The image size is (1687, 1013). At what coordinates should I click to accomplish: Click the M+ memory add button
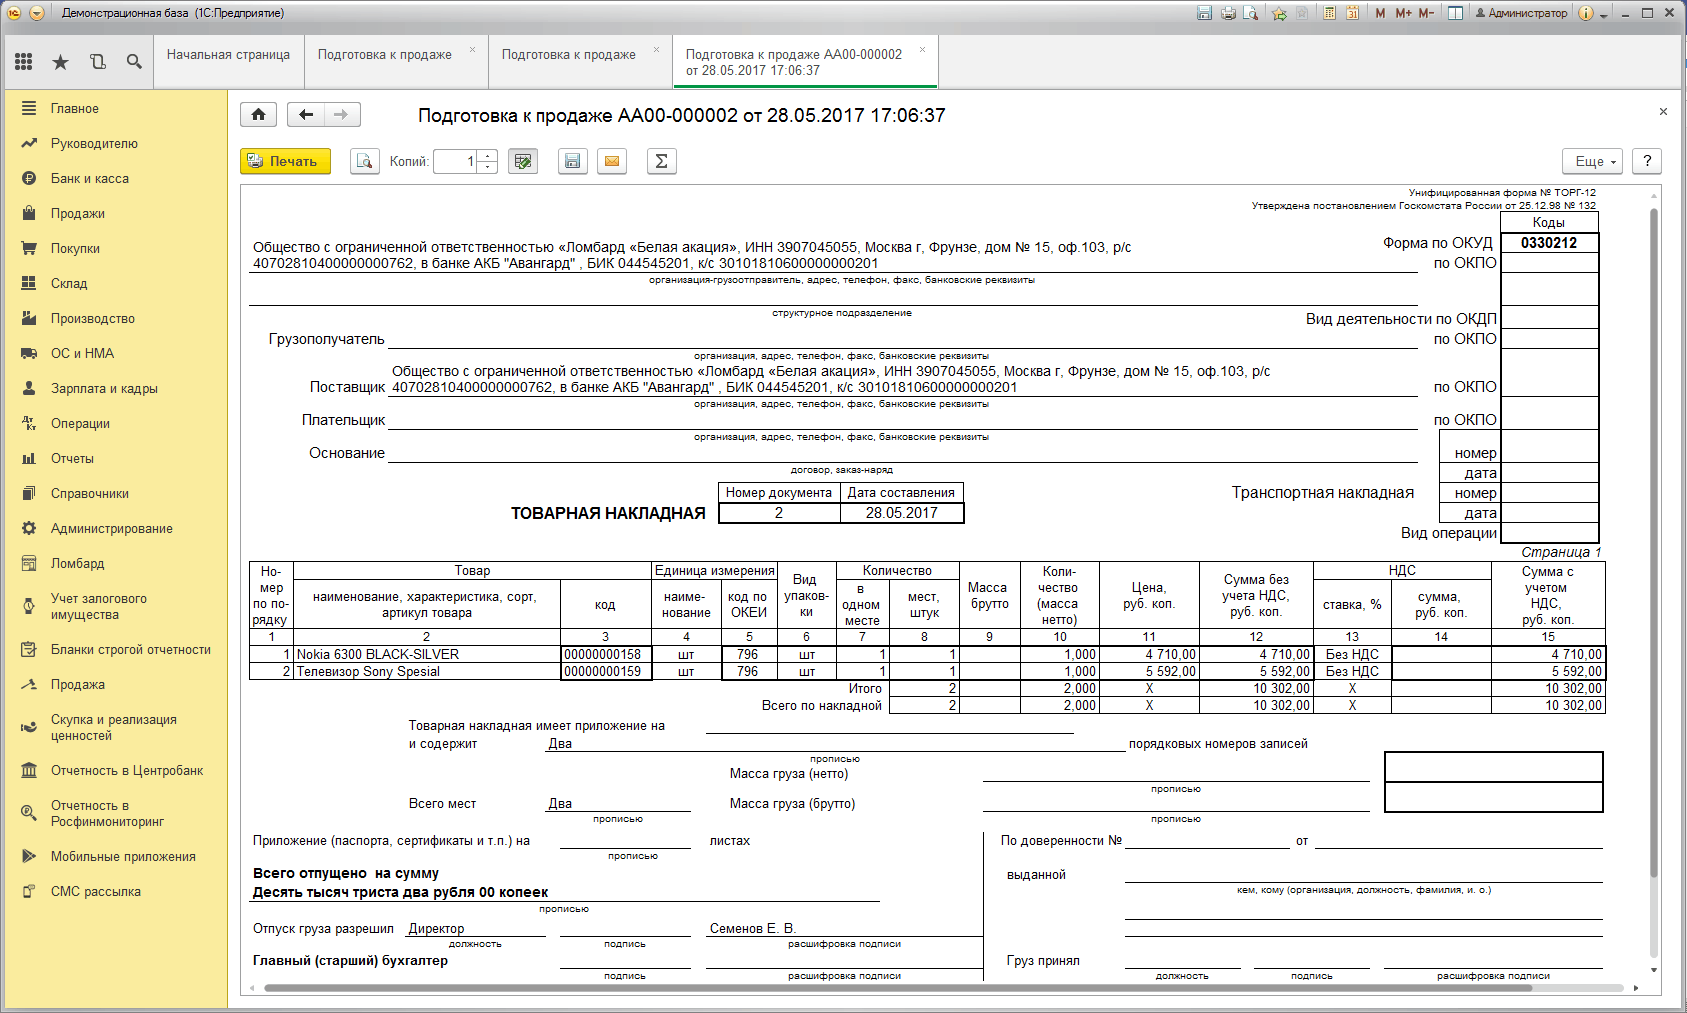coord(1403,13)
